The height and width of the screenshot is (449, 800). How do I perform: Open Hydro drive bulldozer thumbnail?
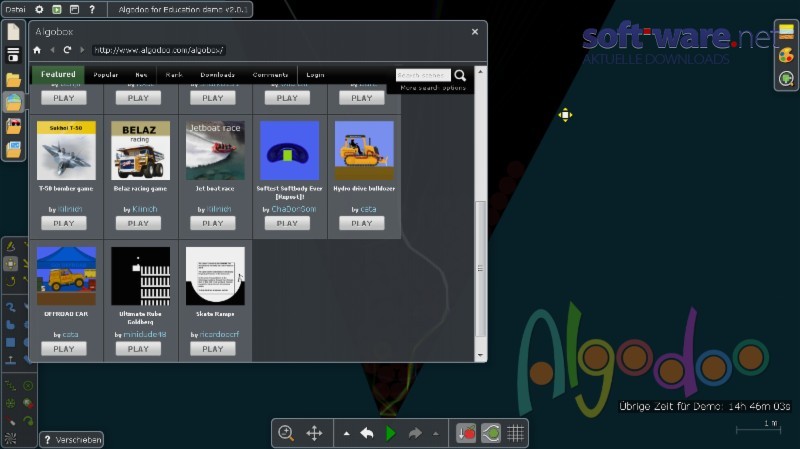[x=364, y=150]
